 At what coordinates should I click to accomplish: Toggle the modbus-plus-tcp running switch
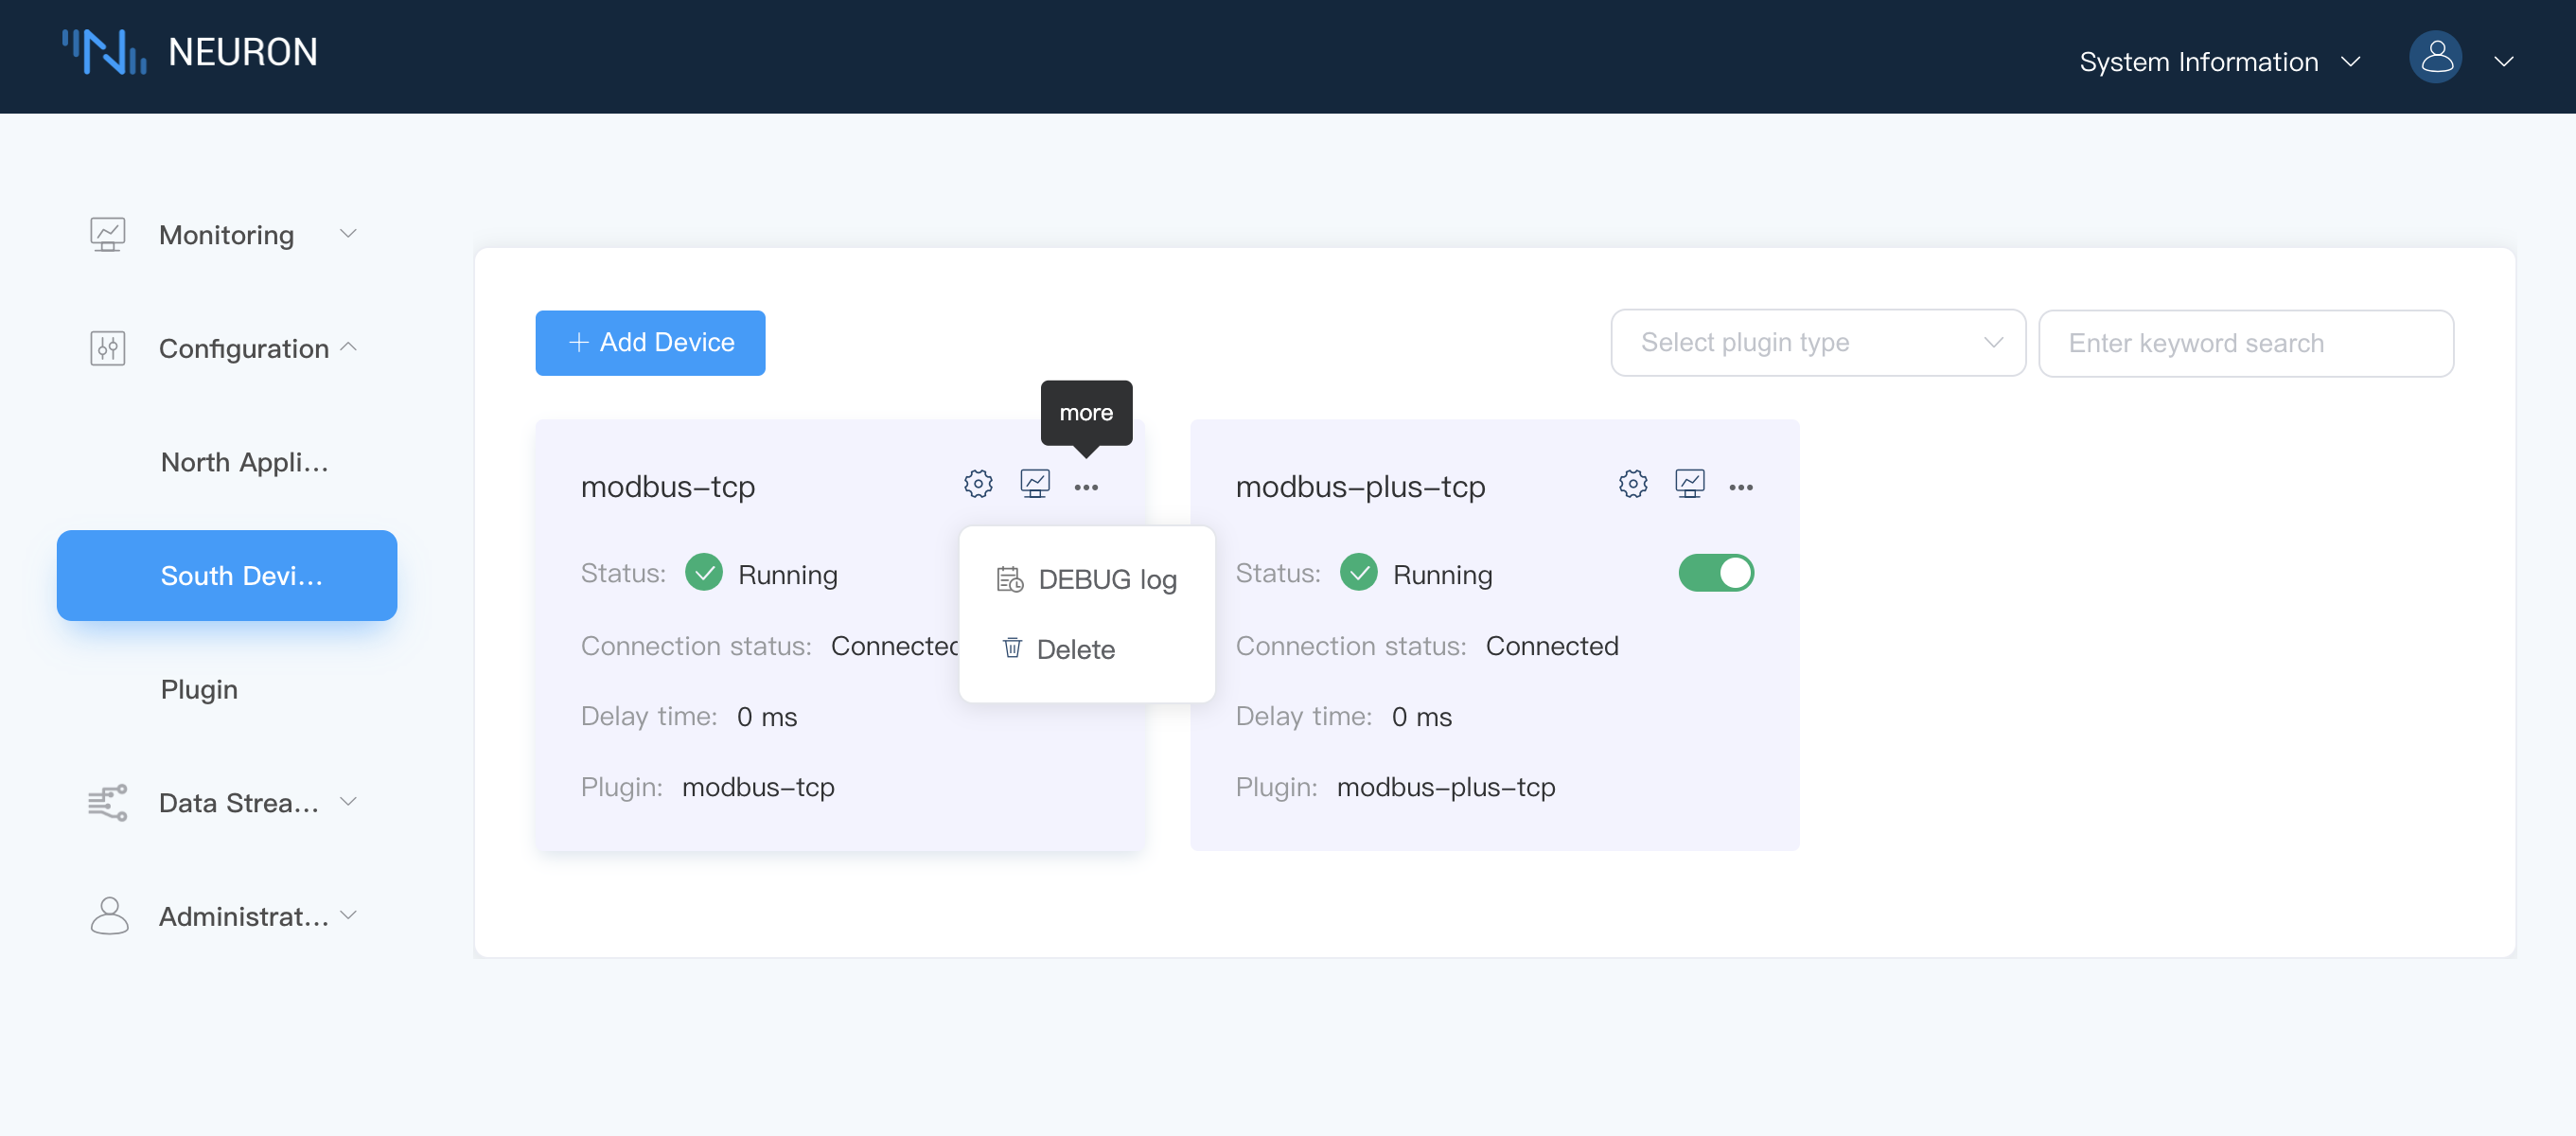(1715, 572)
